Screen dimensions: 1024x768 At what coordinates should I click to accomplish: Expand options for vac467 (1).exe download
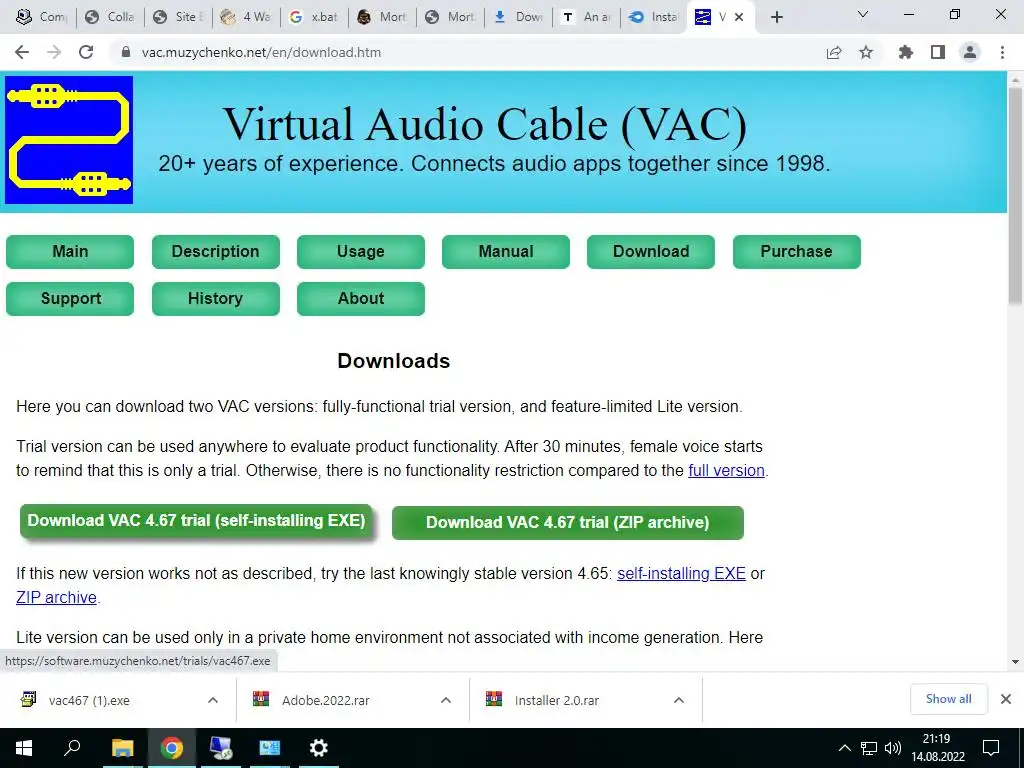213,700
